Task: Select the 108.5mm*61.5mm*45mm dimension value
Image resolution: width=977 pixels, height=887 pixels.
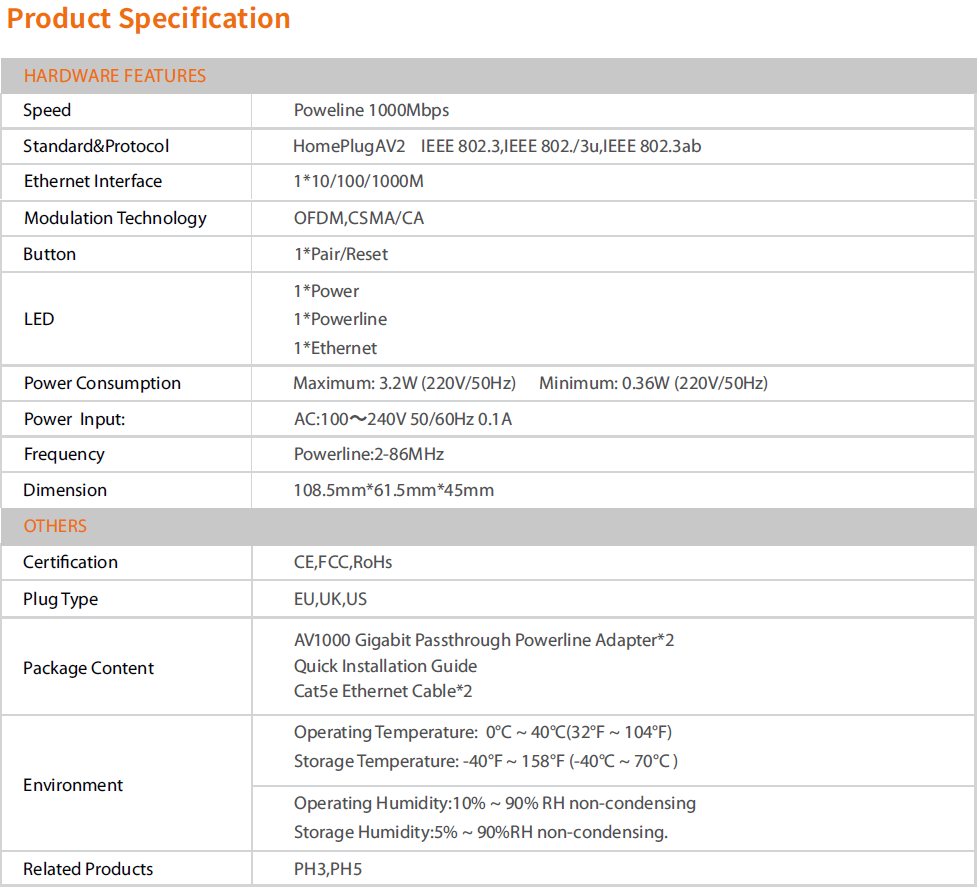Action: point(394,491)
